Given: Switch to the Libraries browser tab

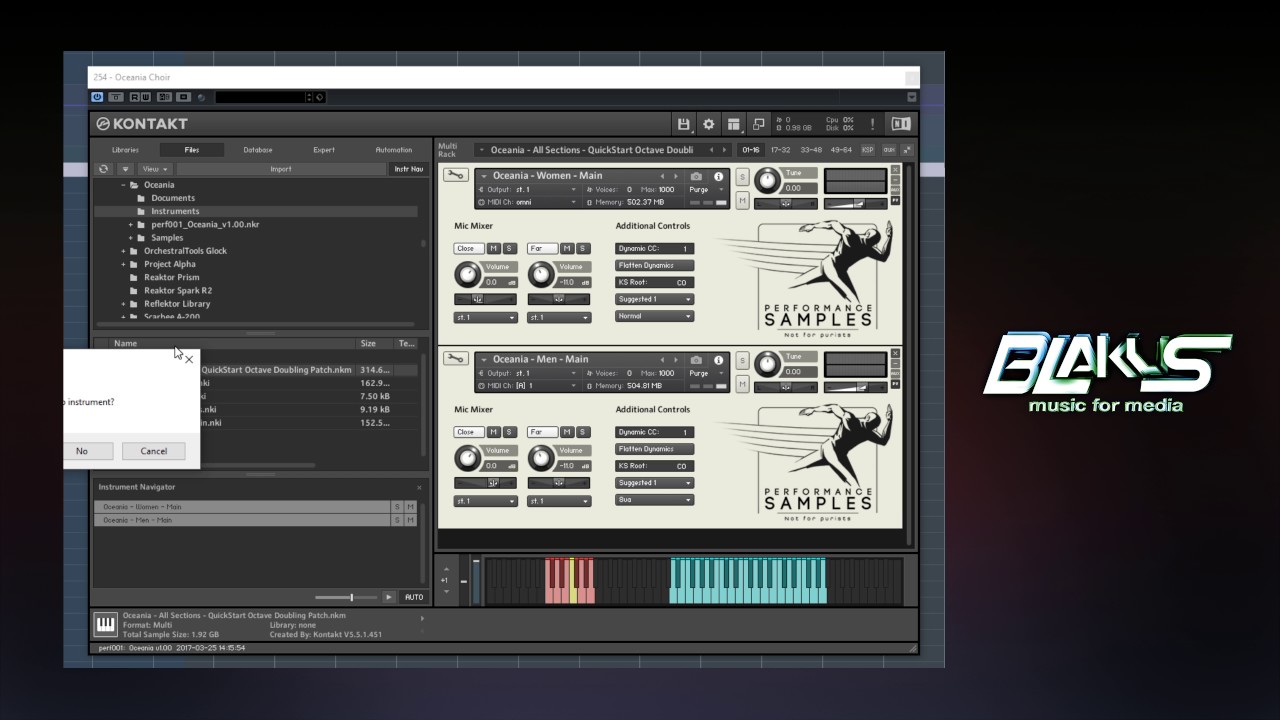Looking at the screenshot, I should tap(126, 150).
